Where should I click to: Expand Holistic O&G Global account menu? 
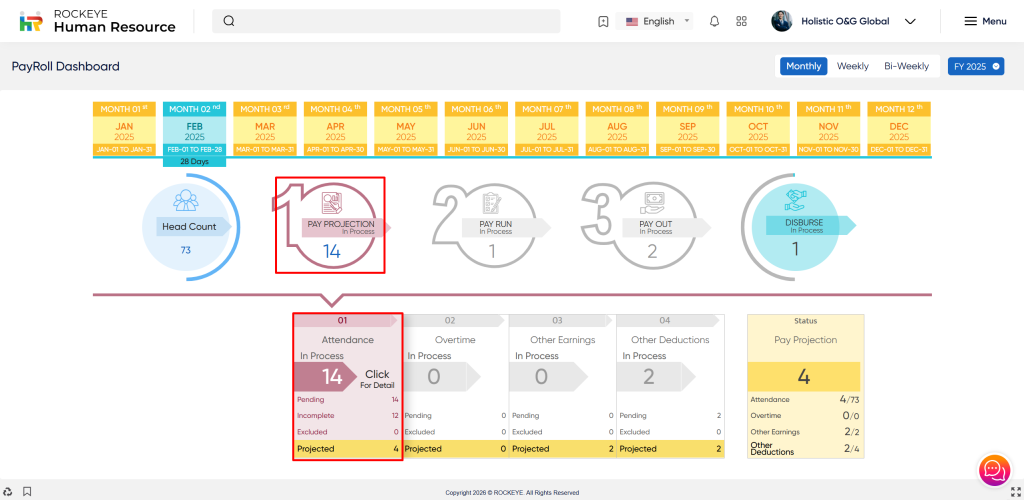pos(844,21)
